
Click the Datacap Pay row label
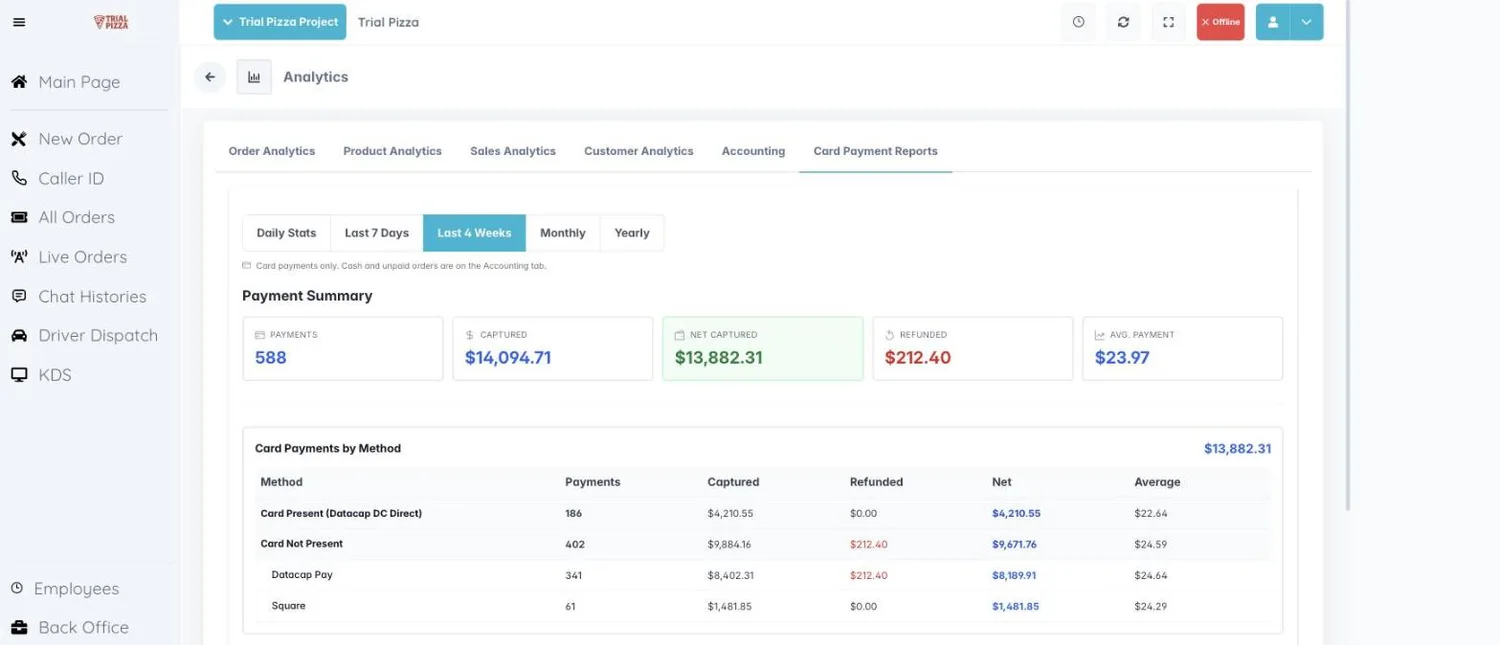pos(302,575)
